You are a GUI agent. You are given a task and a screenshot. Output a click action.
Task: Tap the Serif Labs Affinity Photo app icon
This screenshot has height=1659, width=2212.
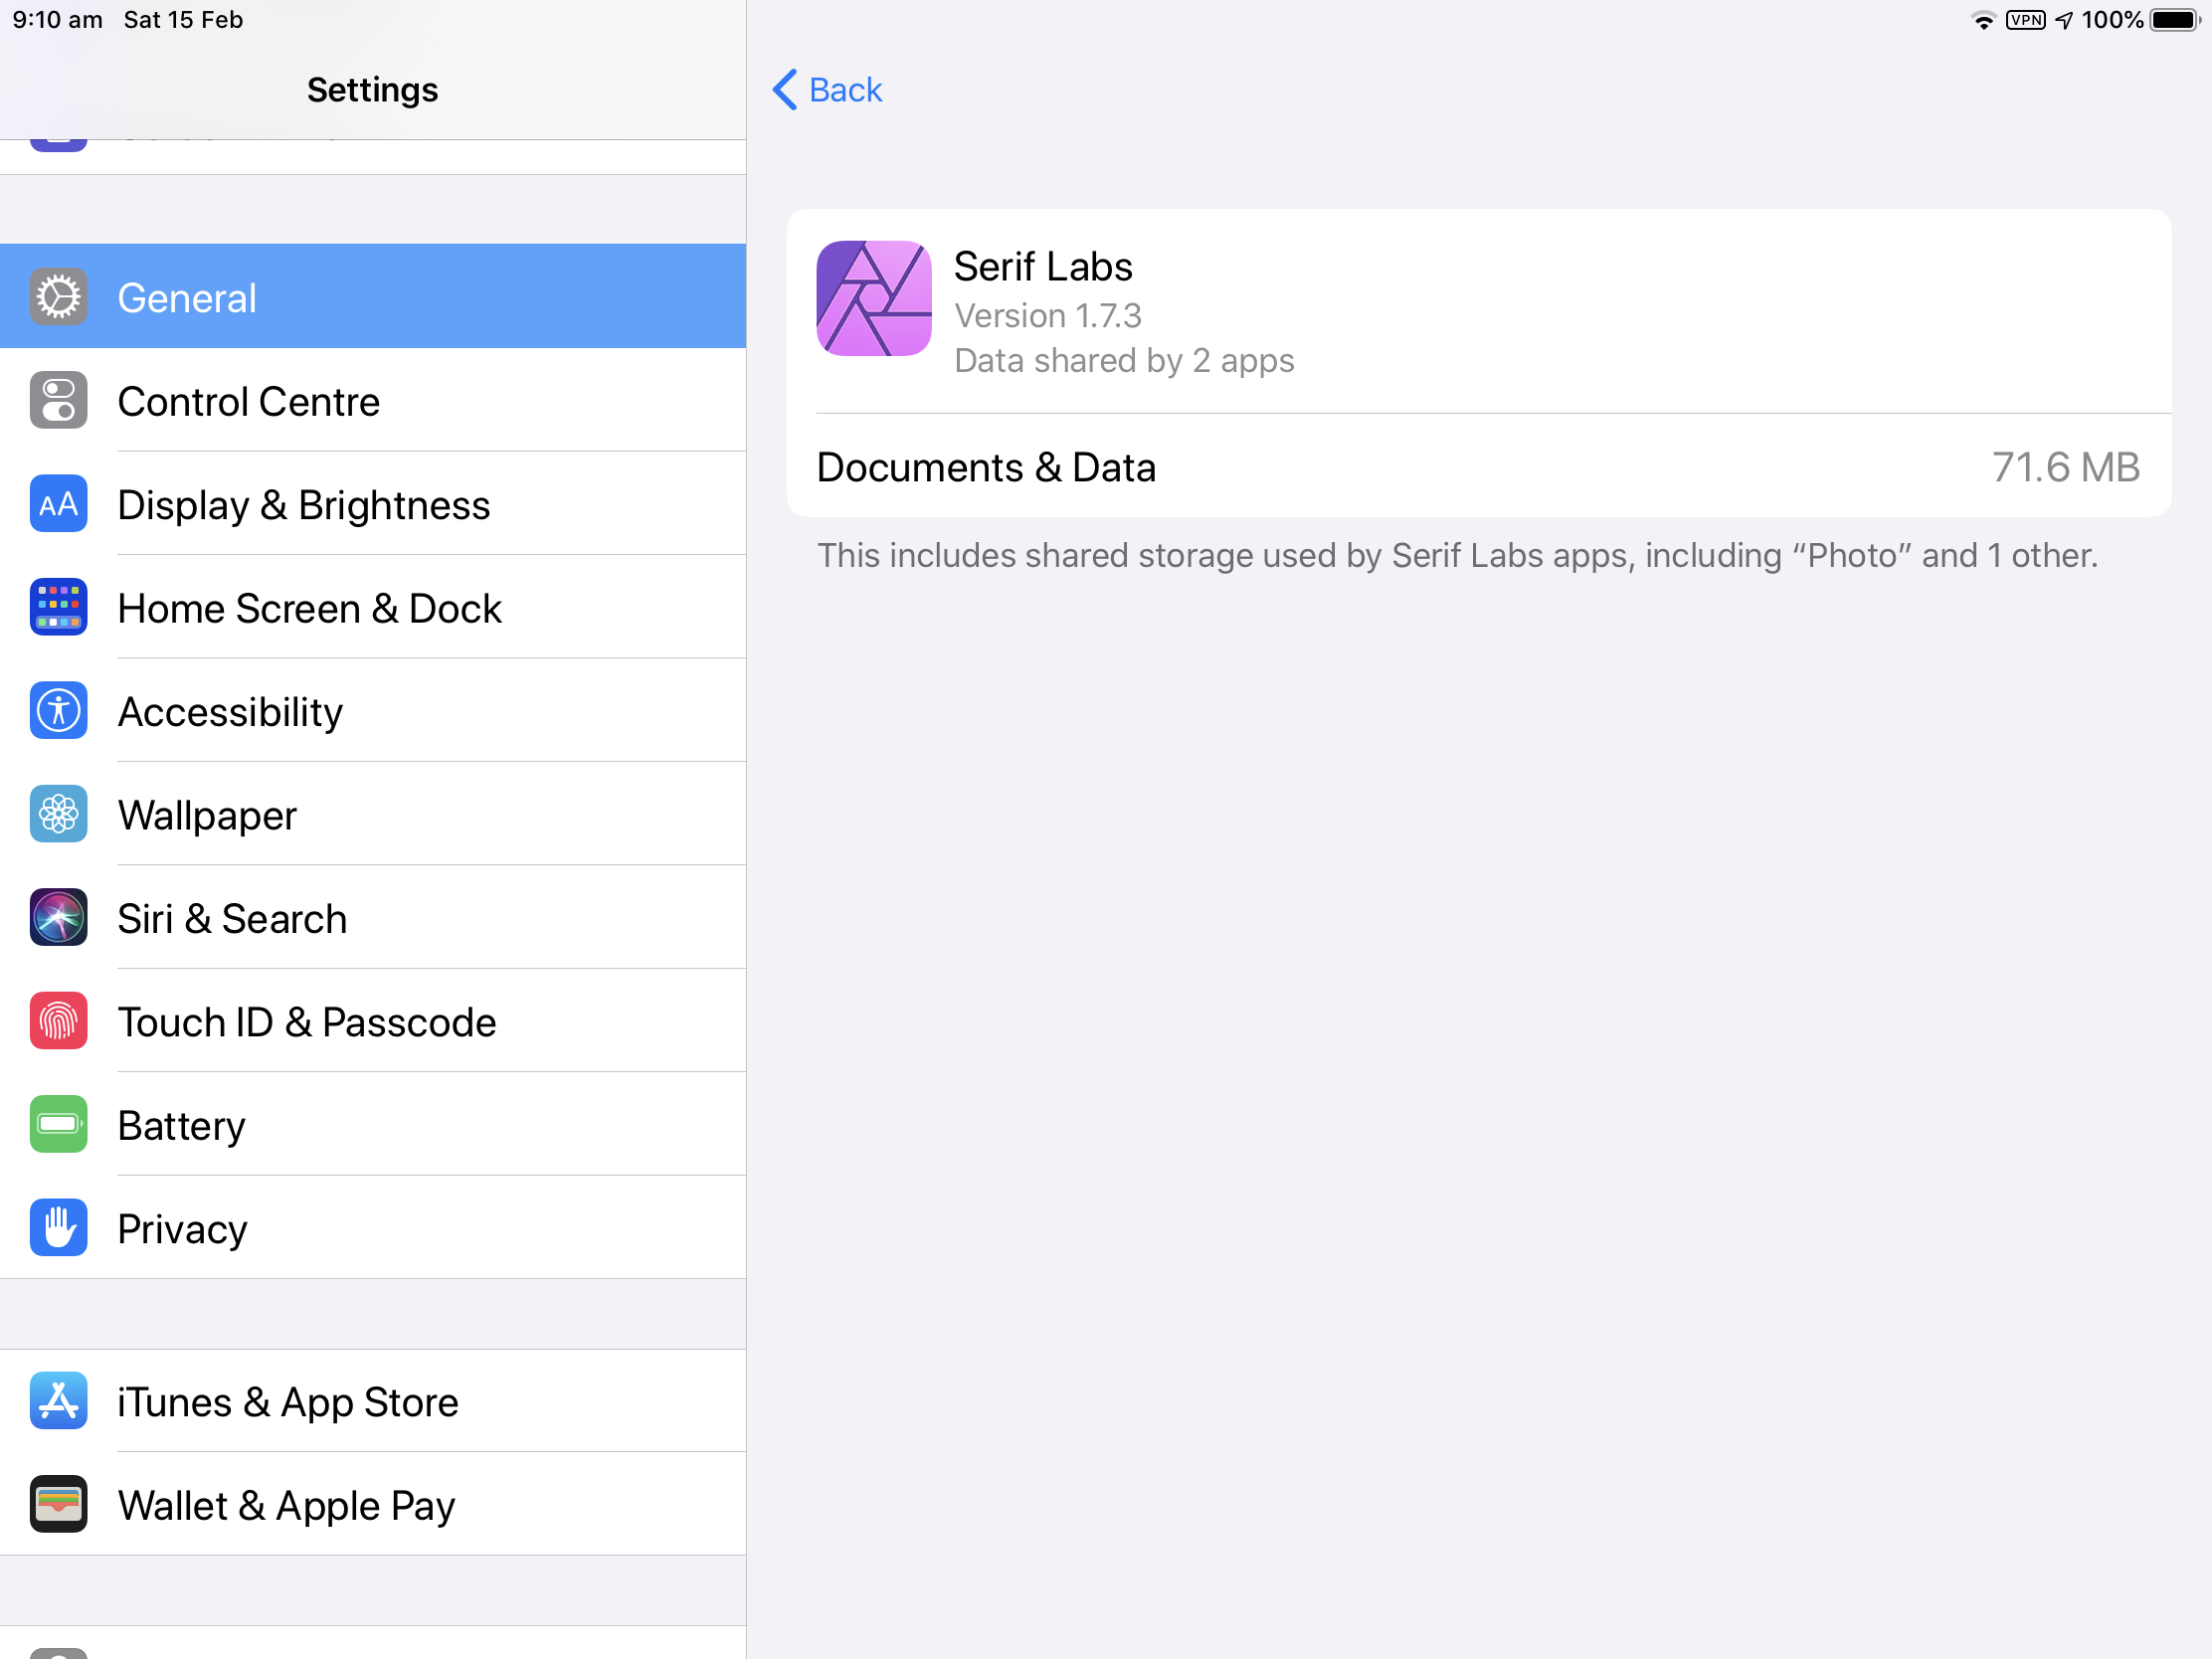tap(874, 298)
